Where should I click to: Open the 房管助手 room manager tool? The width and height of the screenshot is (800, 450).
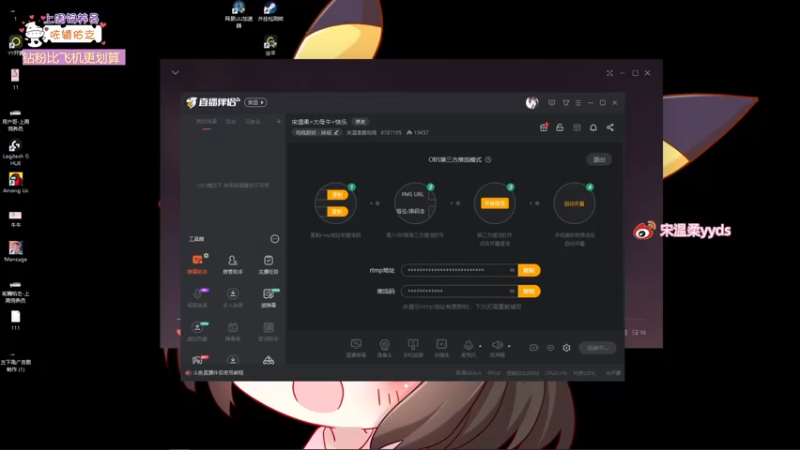point(233,264)
